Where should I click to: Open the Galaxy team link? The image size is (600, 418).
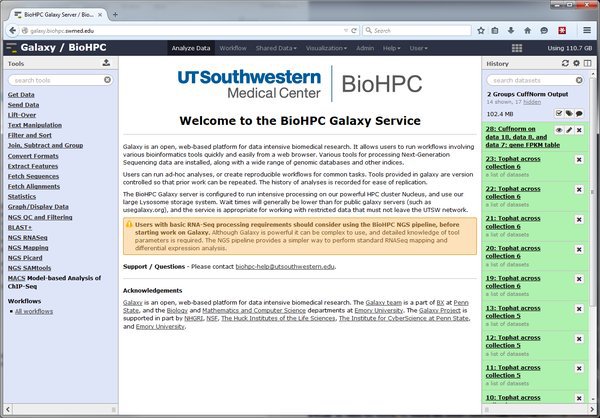point(383,302)
